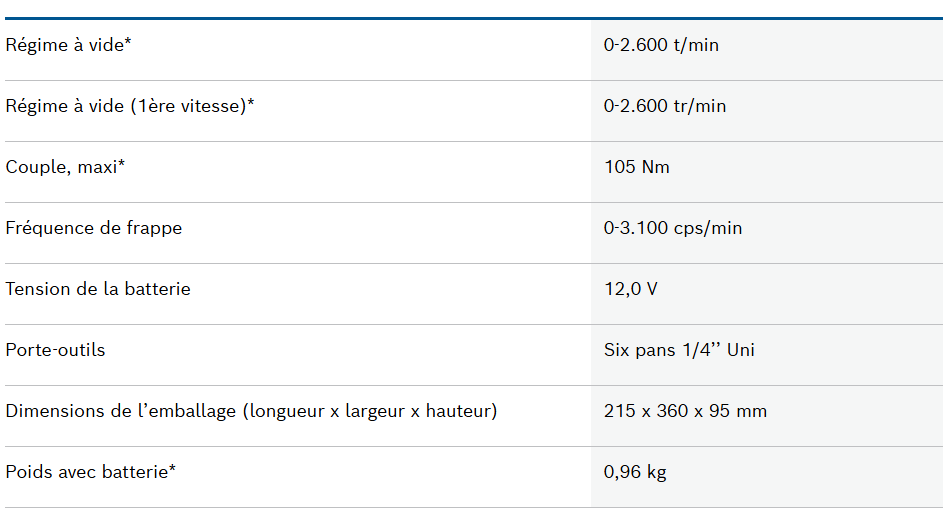
Task: Click the '(1ère vitesse)' parenthetical text
Action: tap(188, 106)
